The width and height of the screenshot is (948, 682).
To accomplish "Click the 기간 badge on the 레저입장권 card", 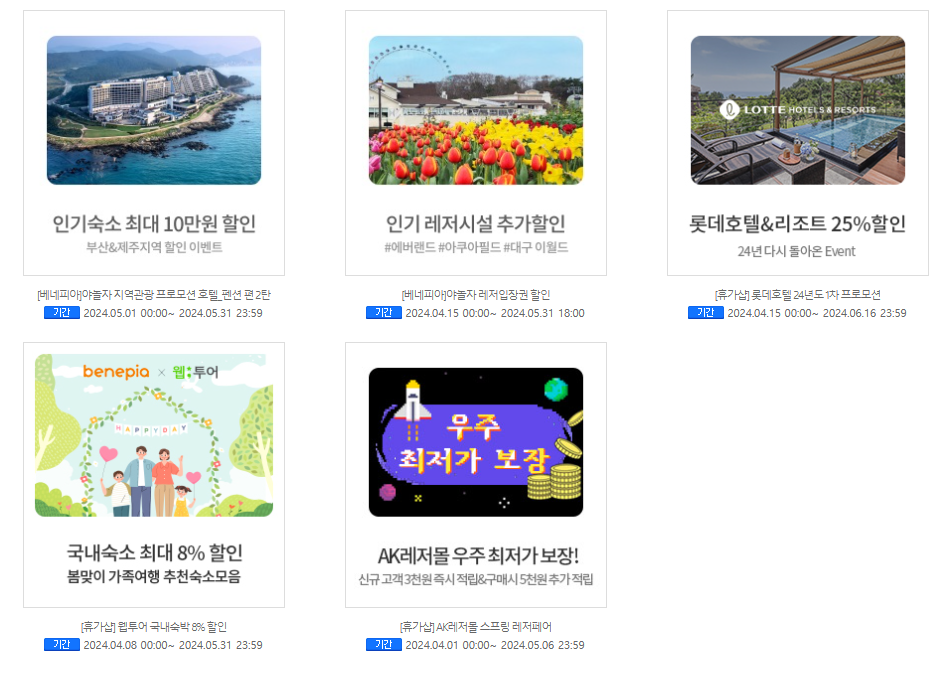I will click(x=382, y=310).
